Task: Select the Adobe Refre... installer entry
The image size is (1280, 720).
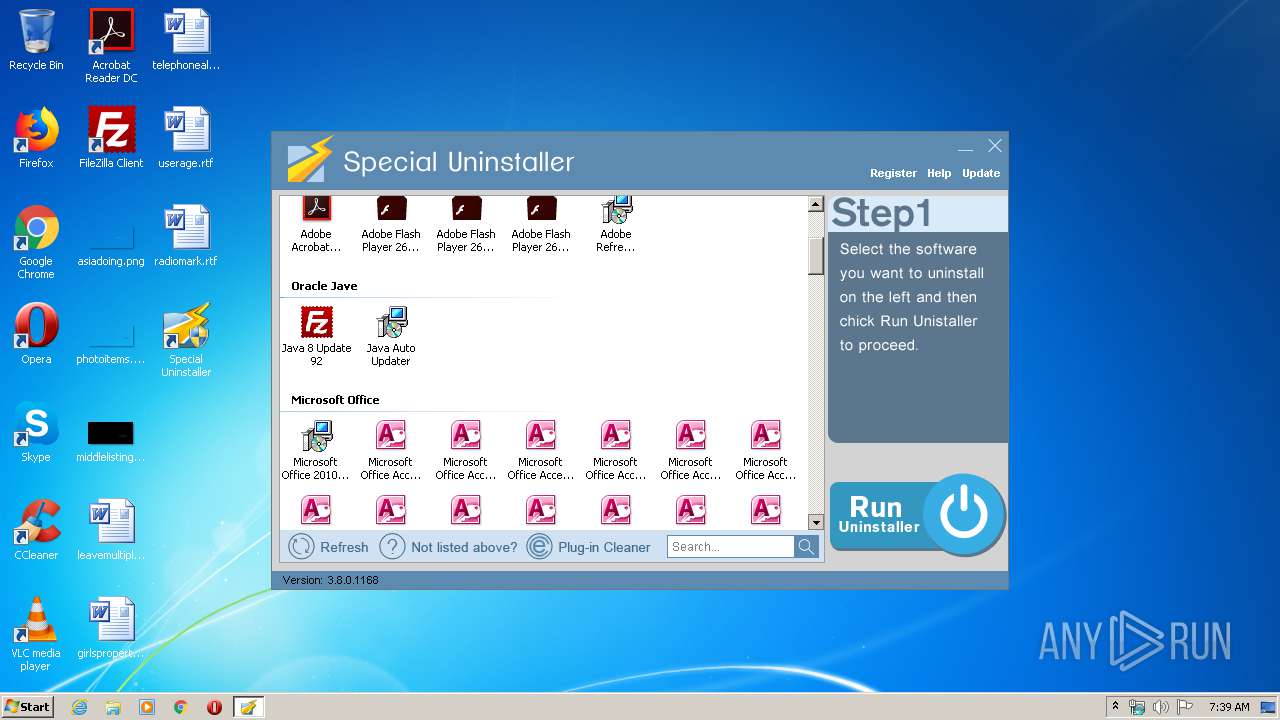Action: click(616, 225)
